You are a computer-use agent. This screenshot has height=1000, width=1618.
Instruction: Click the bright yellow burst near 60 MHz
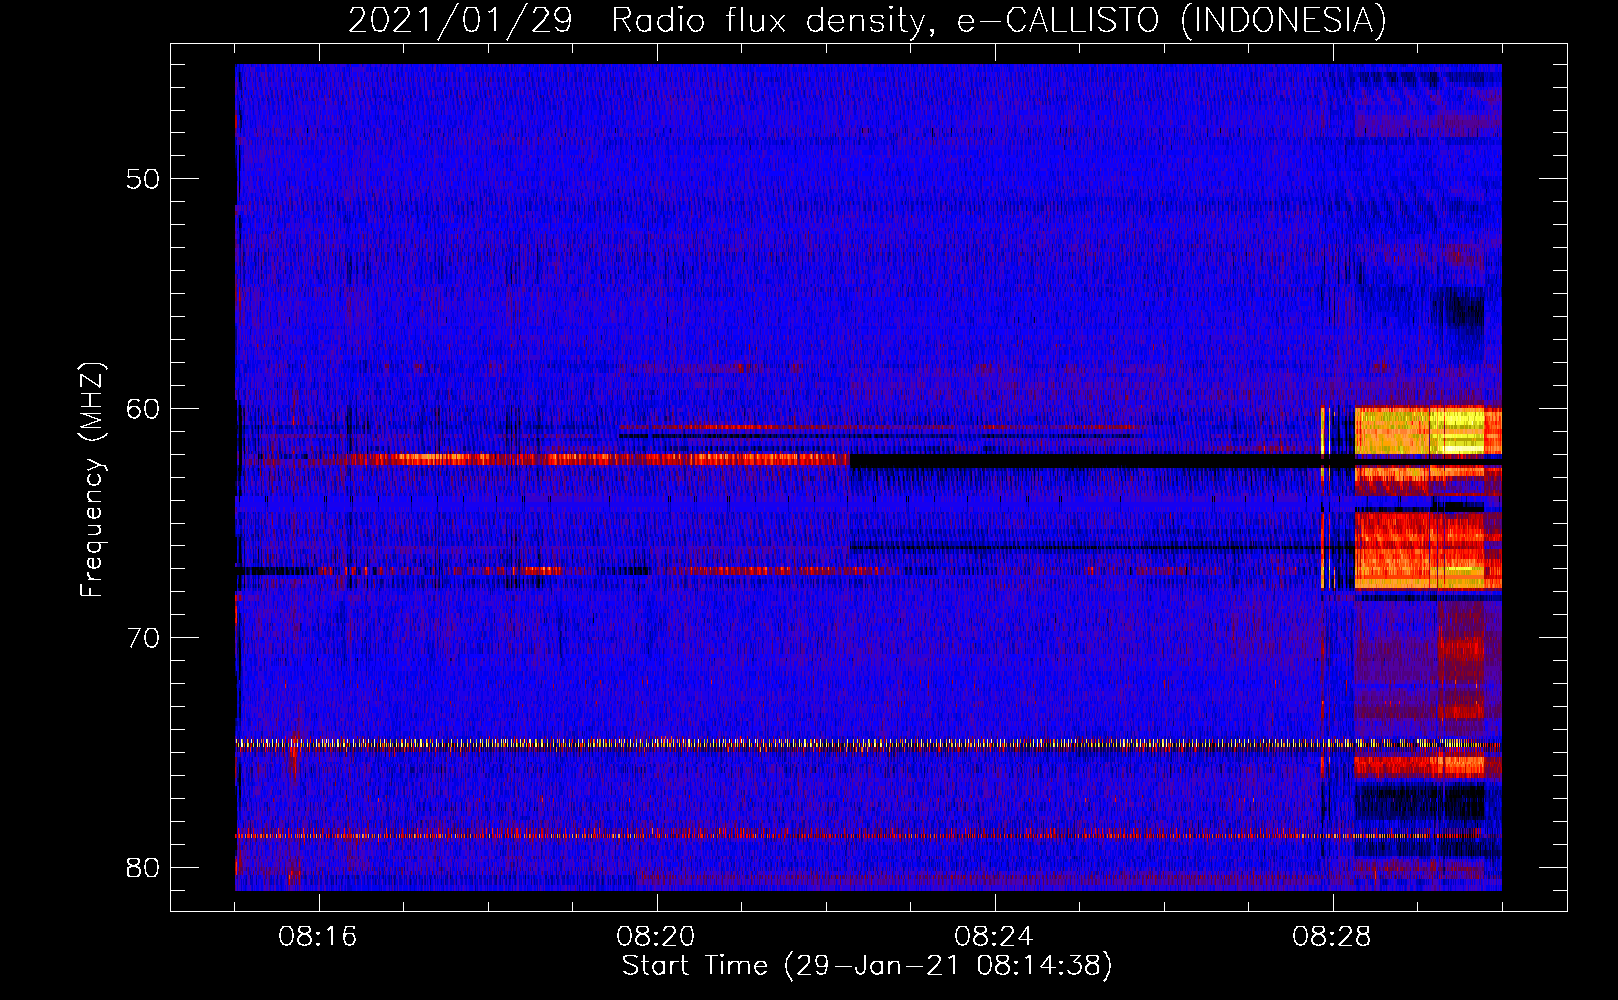point(1428,430)
